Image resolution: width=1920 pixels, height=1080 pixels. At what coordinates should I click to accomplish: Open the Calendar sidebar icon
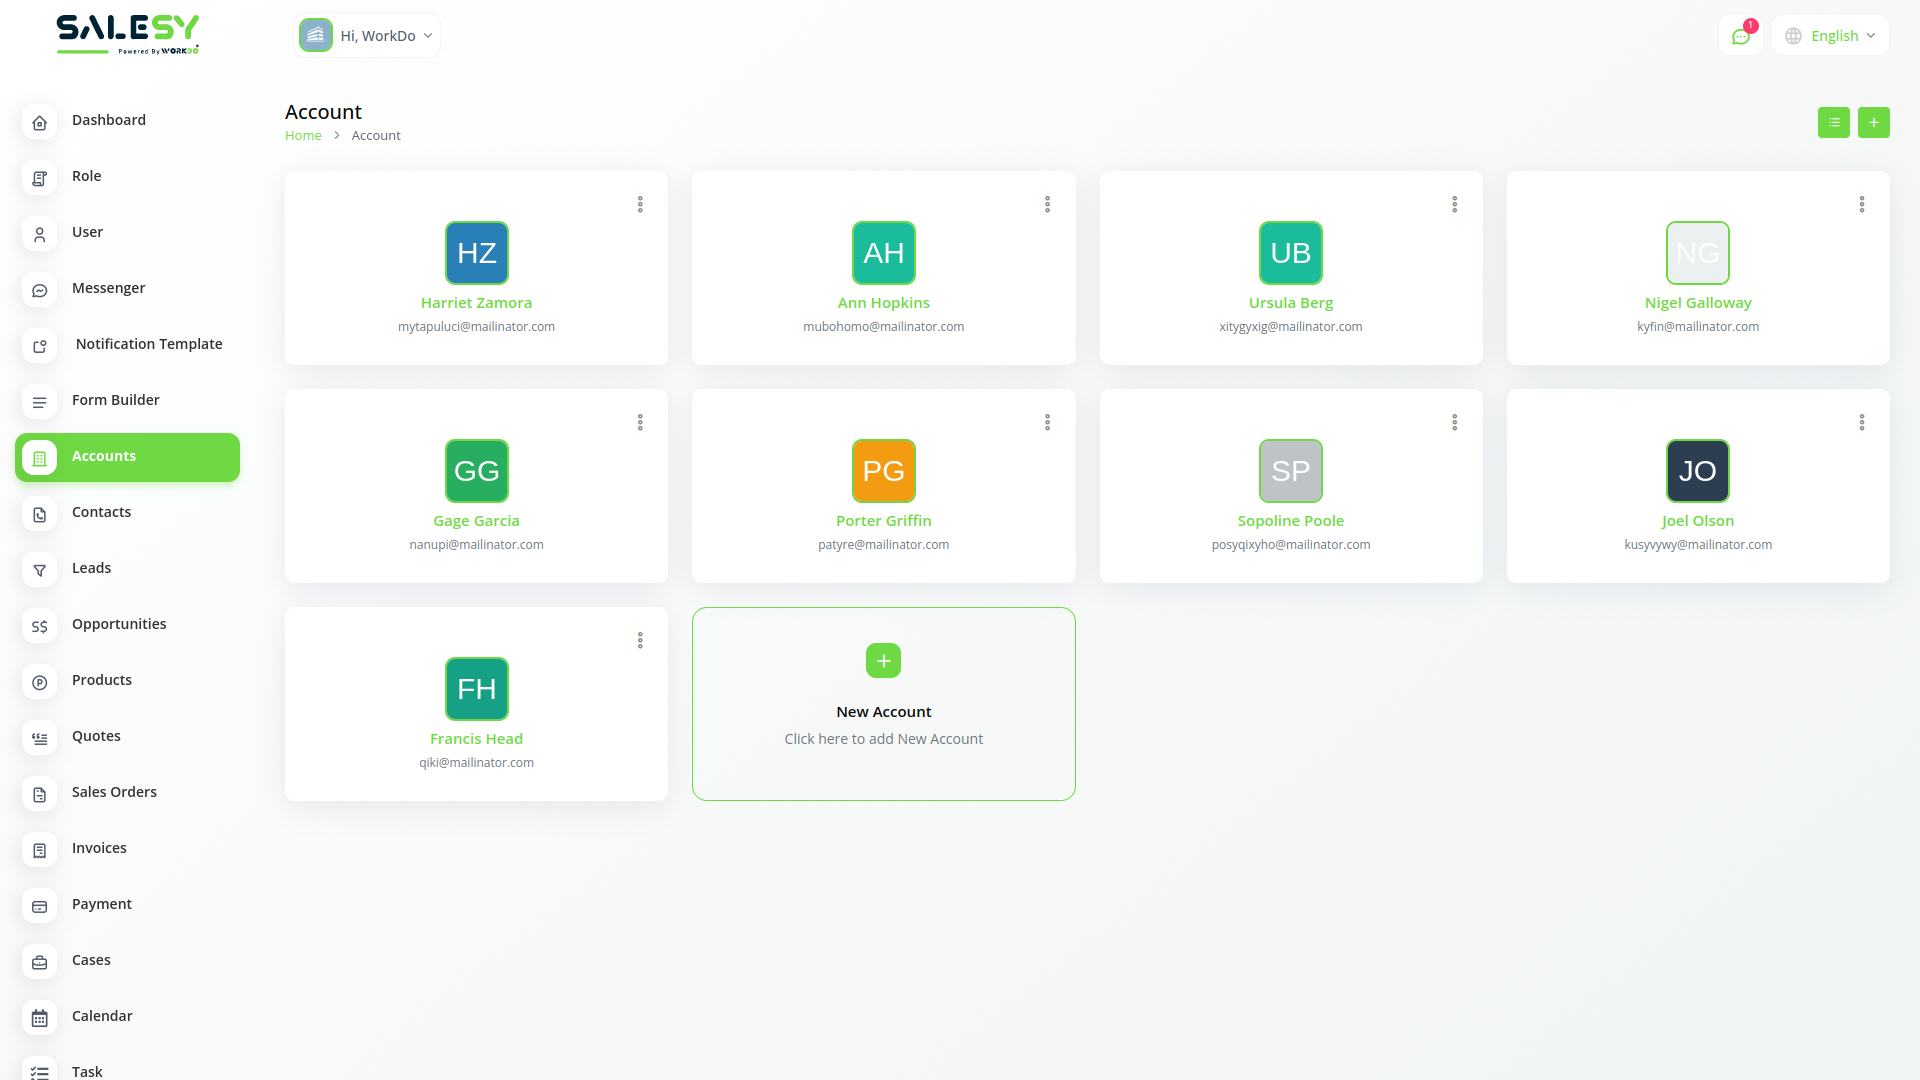[x=39, y=1018]
